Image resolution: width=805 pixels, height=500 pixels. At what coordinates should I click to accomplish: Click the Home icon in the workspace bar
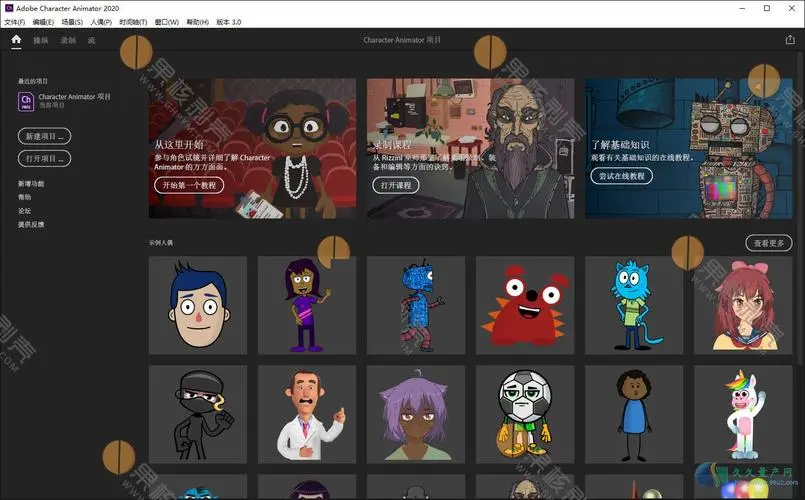16,40
